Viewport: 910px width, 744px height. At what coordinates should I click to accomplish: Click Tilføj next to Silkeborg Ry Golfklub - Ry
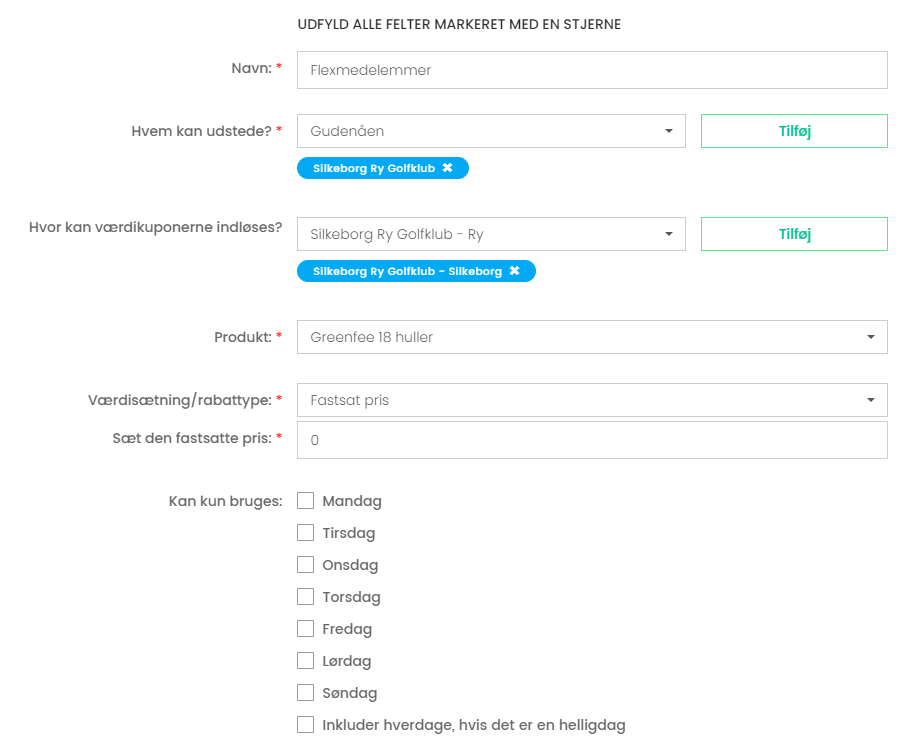(x=794, y=234)
